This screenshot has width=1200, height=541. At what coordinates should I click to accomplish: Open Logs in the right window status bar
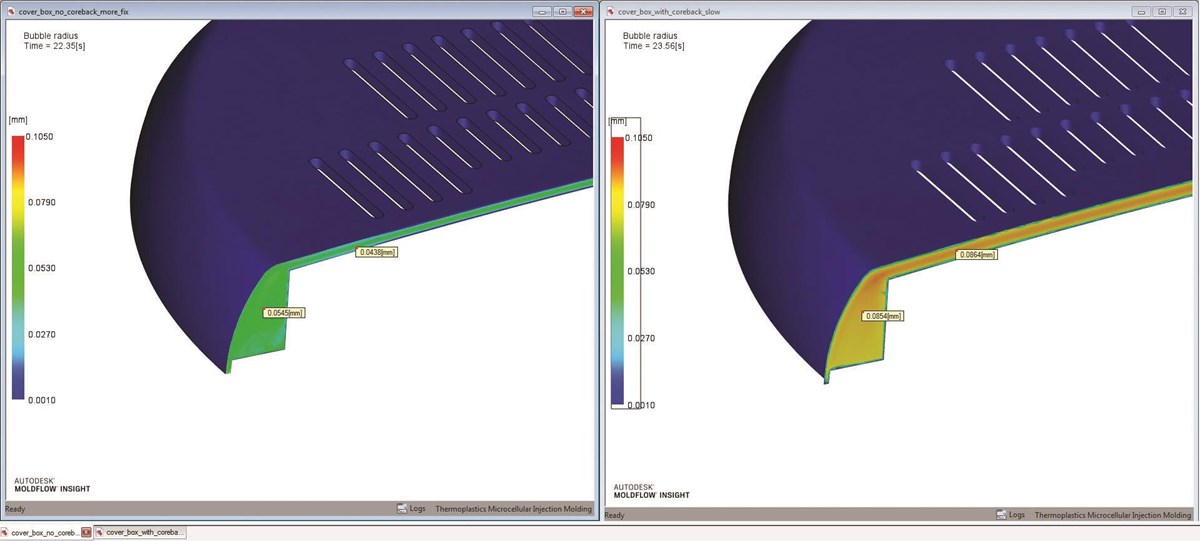pyautogui.click(x=1011, y=515)
